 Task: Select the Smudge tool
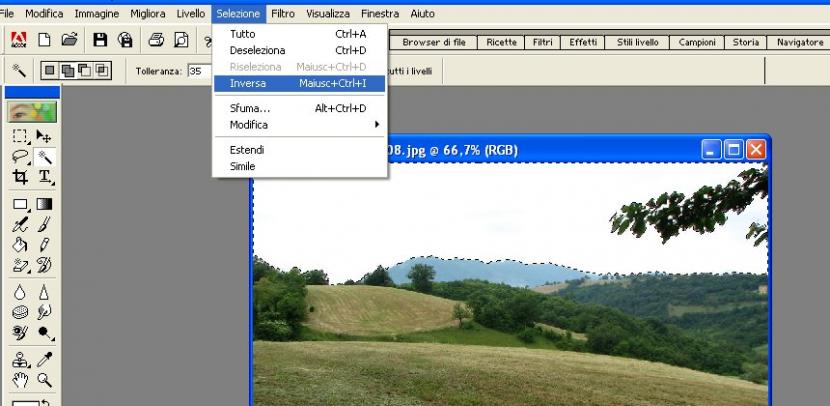click(44, 312)
